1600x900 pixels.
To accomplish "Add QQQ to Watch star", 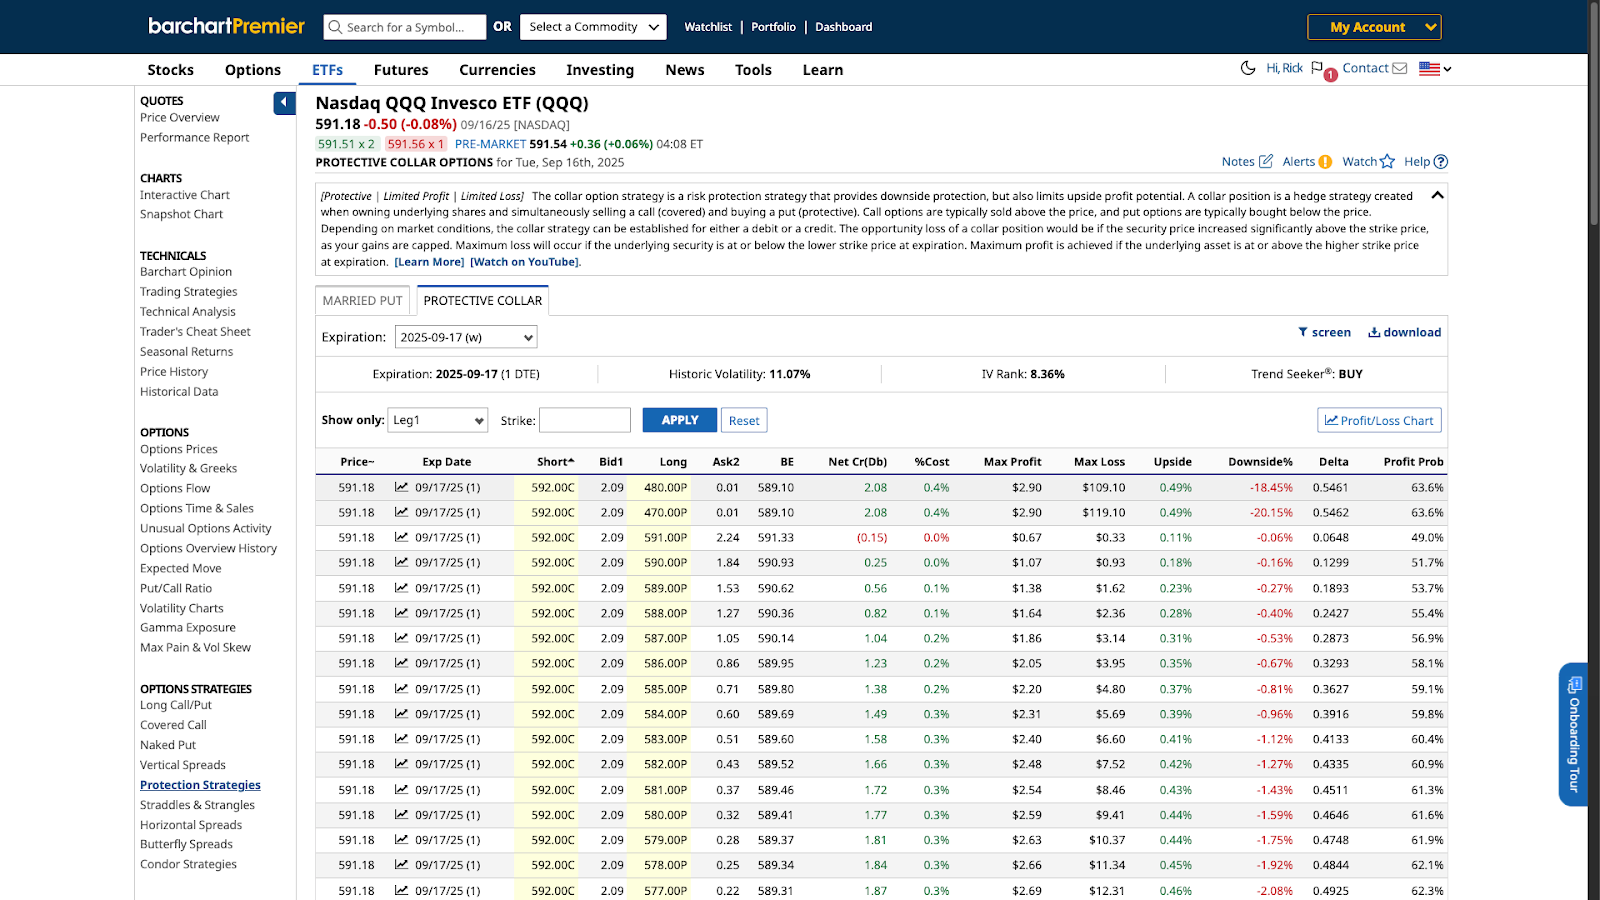I will pyautogui.click(x=1387, y=161).
